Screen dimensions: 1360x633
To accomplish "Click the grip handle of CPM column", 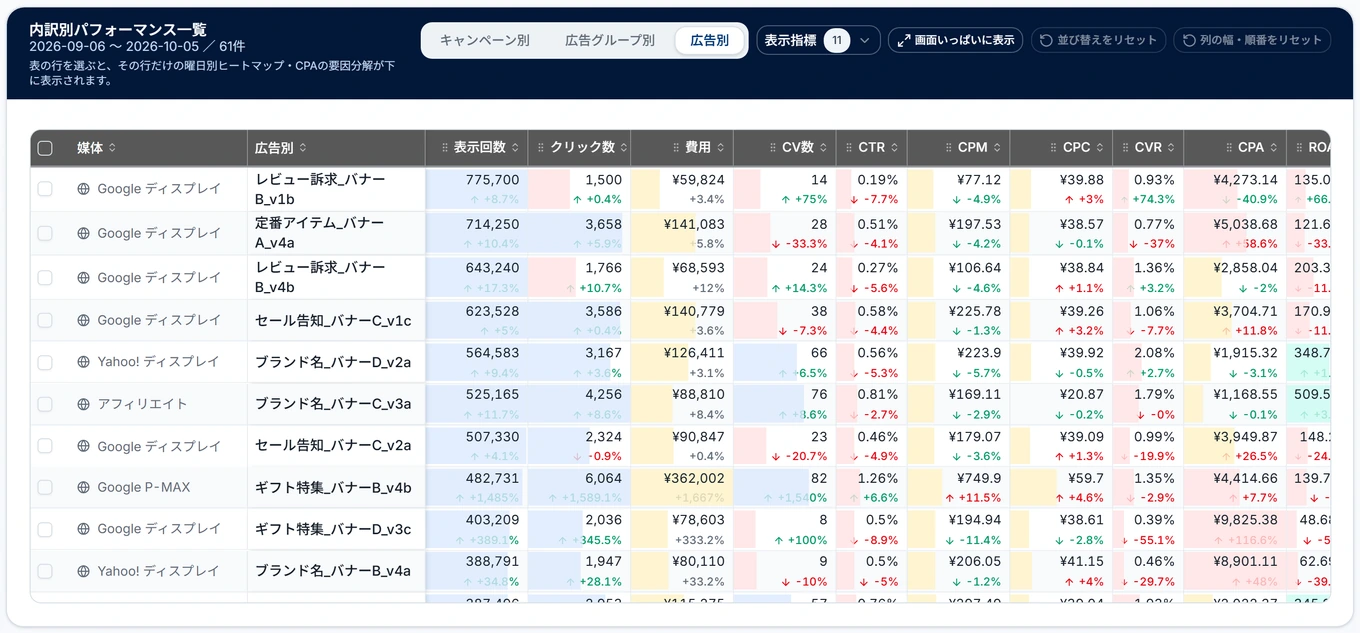I will 948,148.
